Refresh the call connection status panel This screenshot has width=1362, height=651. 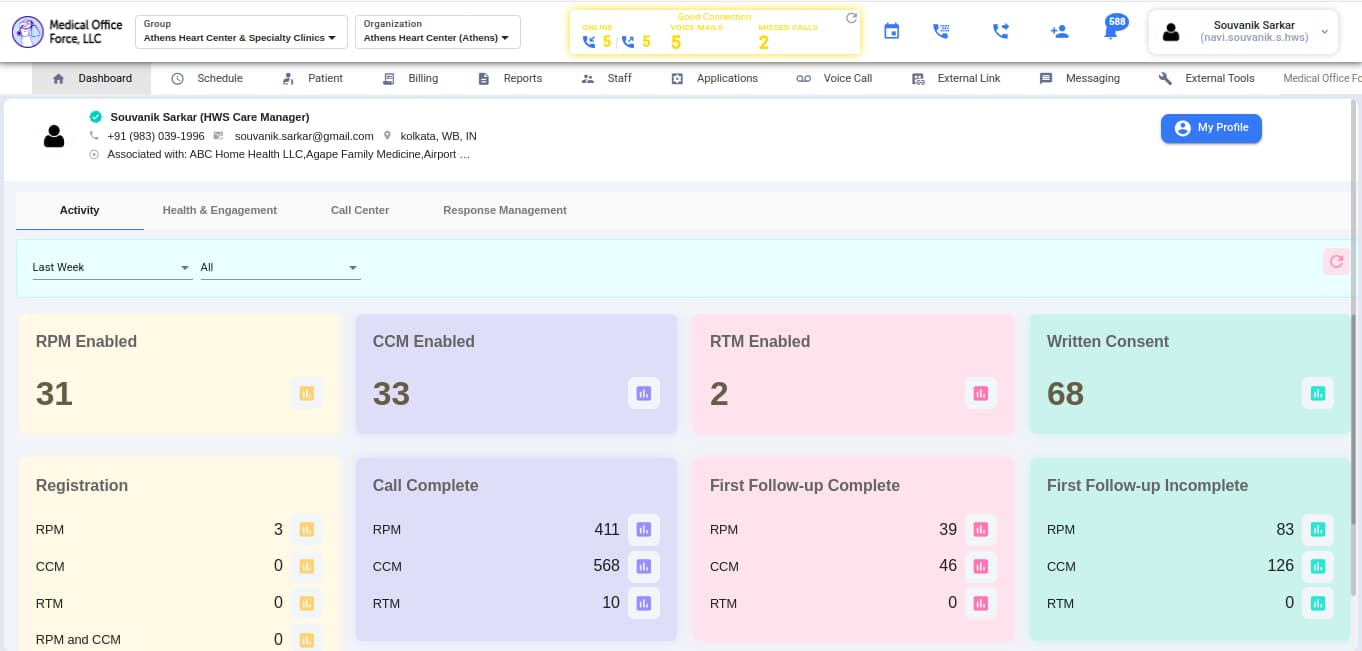point(851,18)
